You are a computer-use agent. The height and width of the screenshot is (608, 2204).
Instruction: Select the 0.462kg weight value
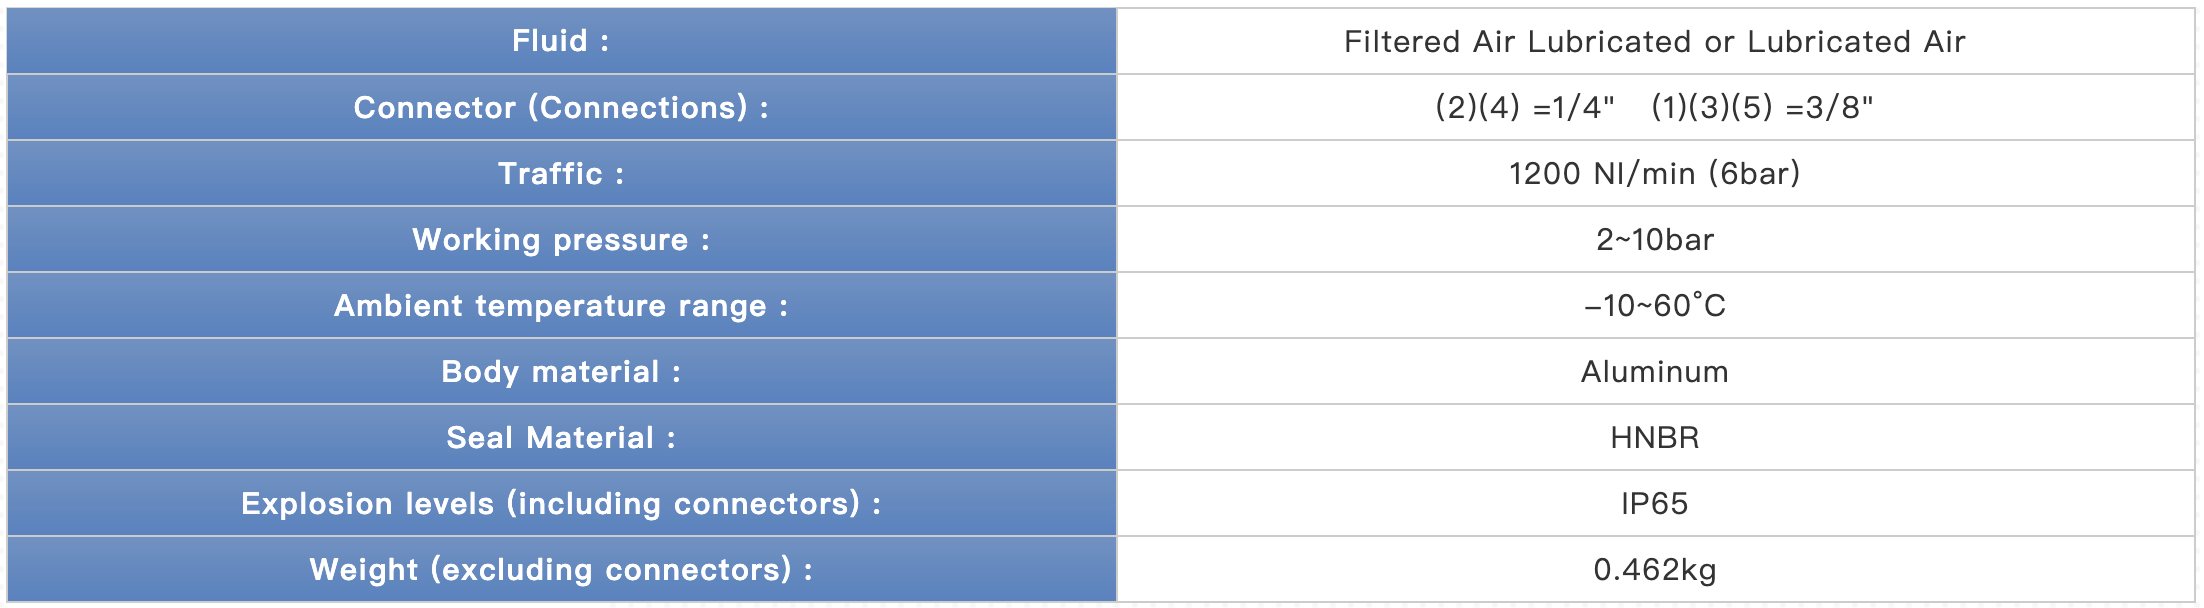coord(1655,569)
